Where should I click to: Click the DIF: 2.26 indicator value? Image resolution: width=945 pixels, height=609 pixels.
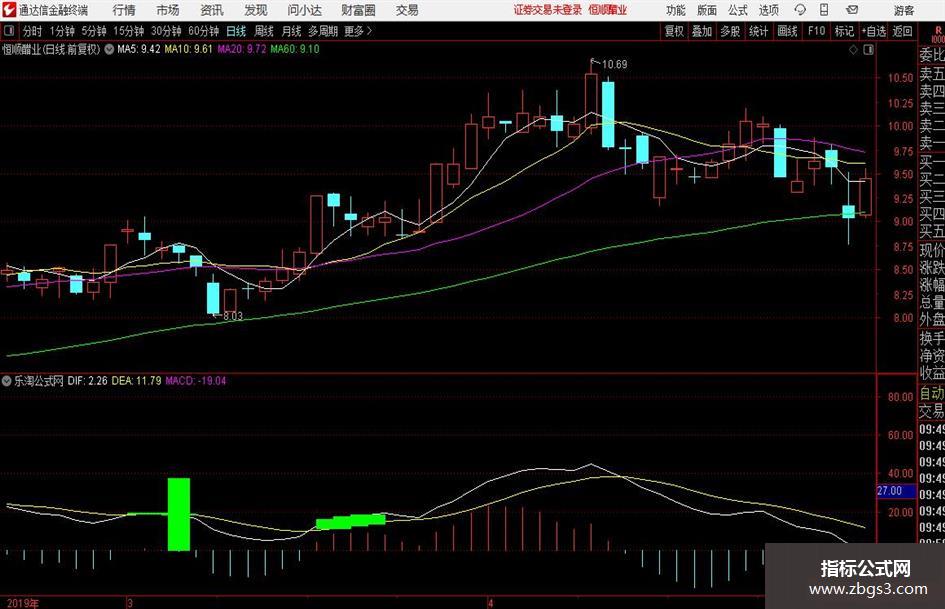pos(87,381)
